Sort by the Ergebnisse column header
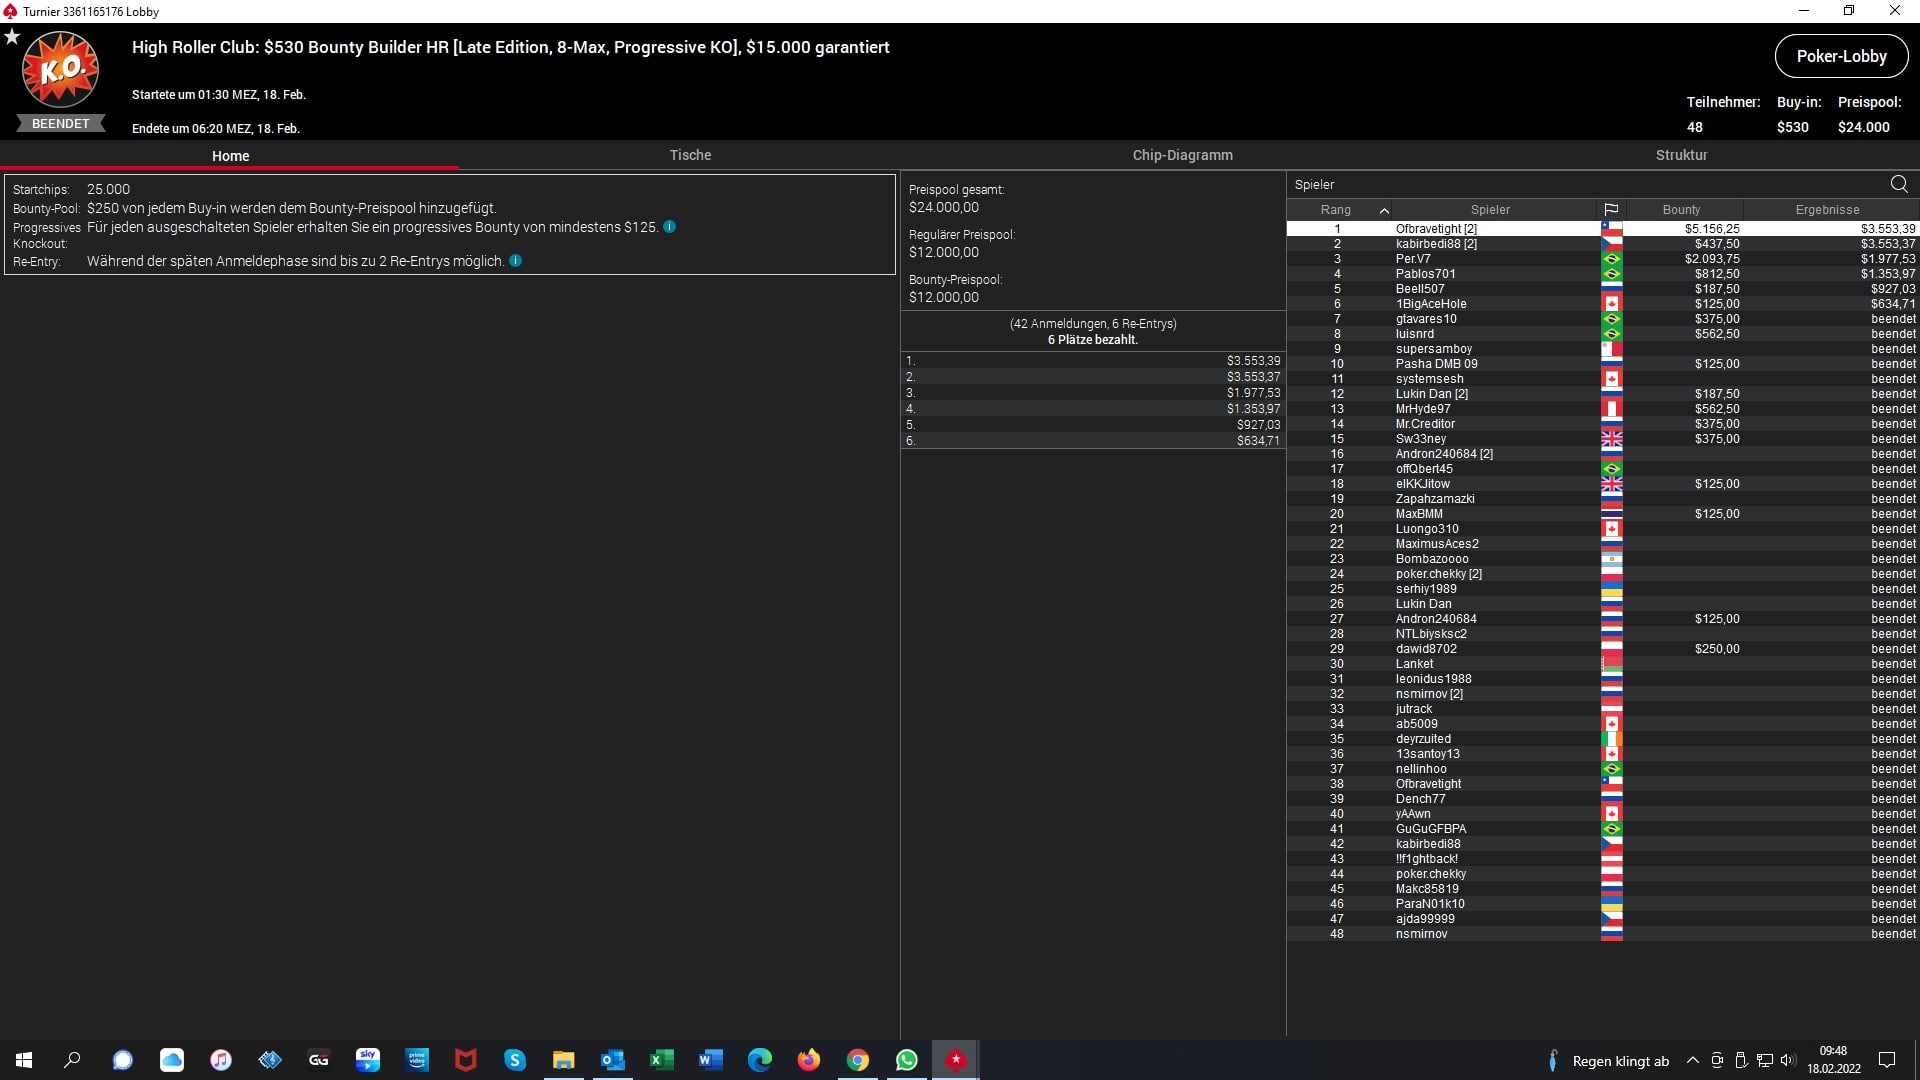The width and height of the screenshot is (1920, 1080). point(1827,210)
